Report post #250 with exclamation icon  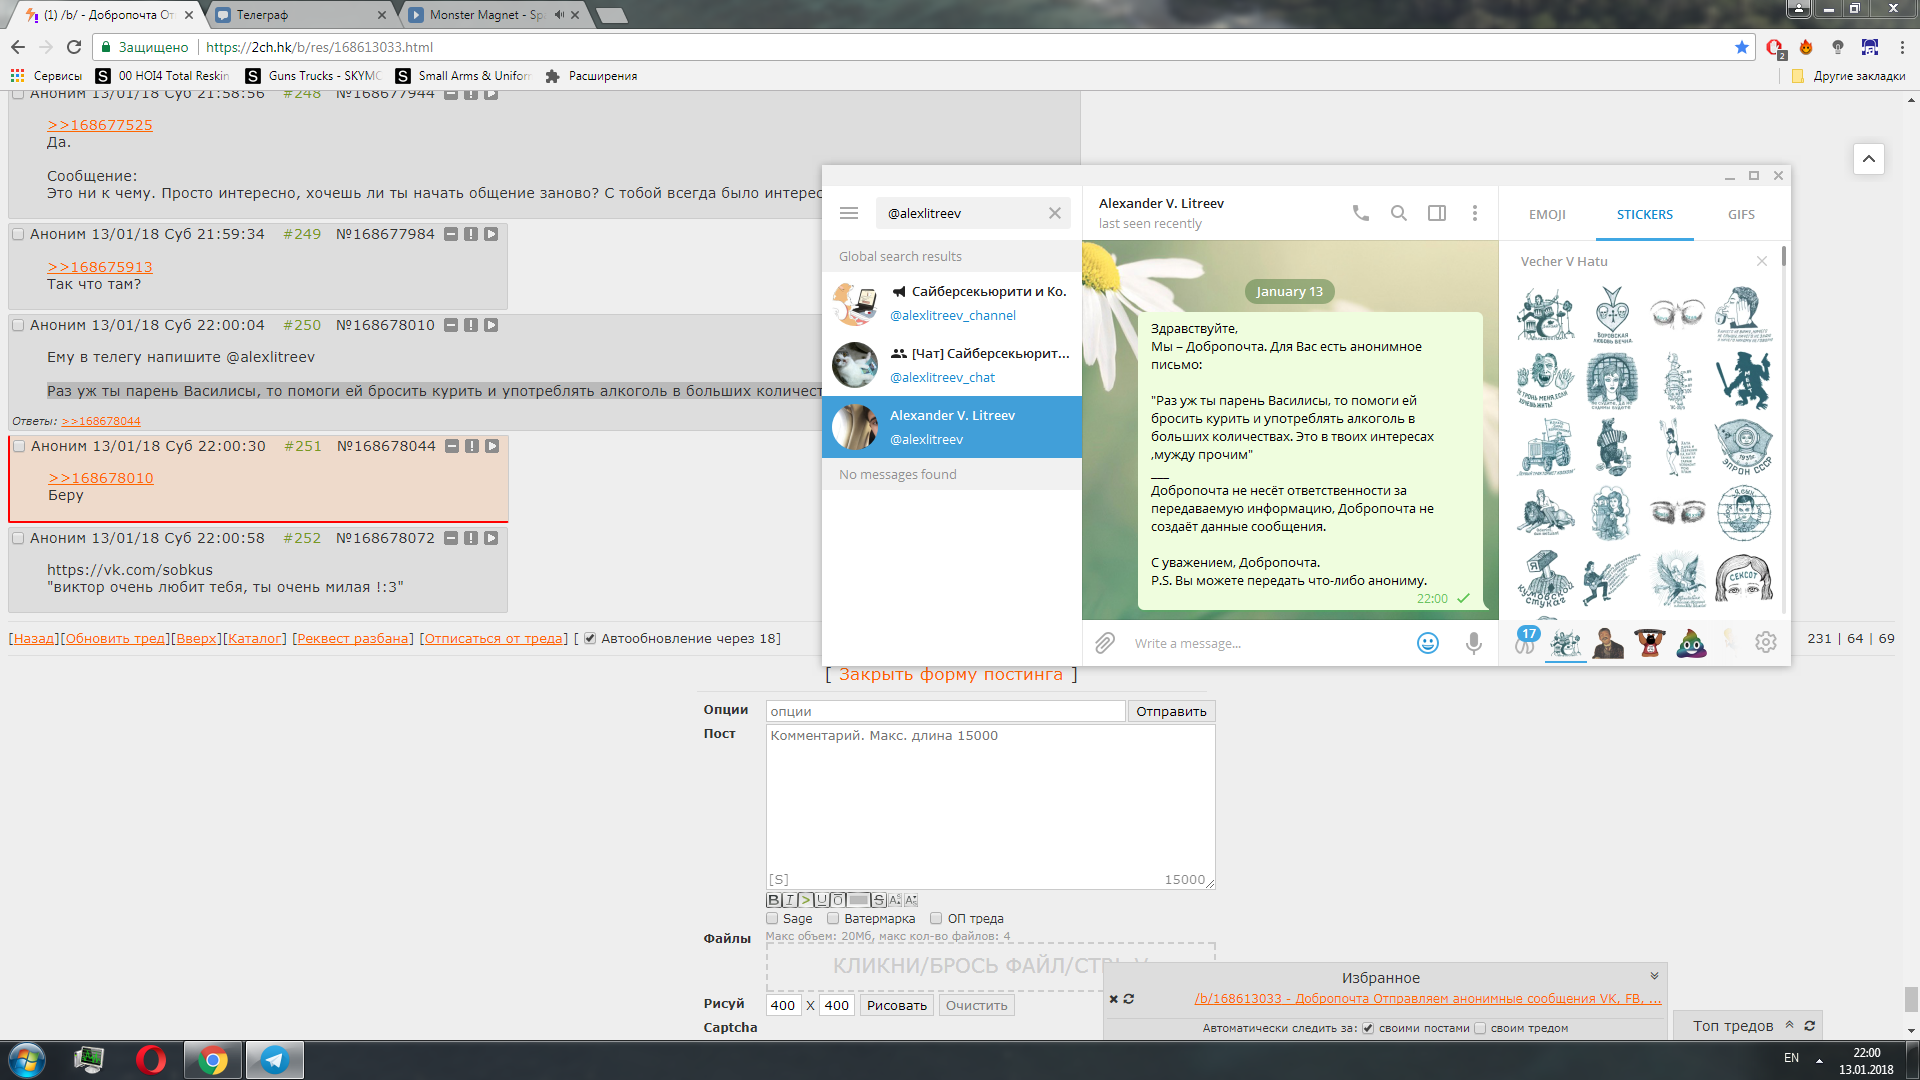(x=471, y=325)
